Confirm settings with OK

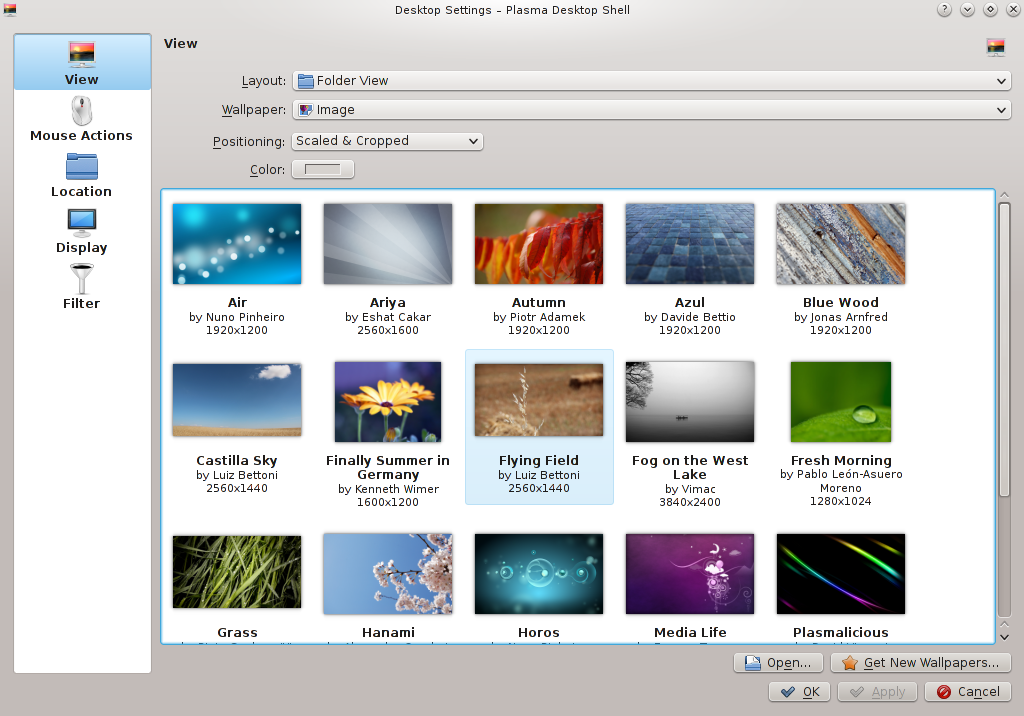[x=799, y=691]
